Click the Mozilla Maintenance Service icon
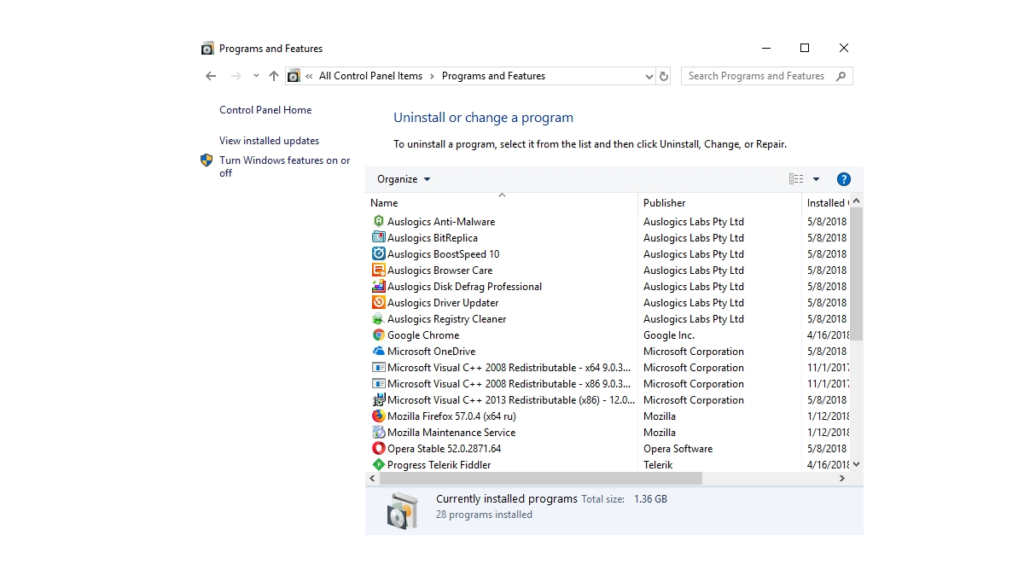The width and height of the screenshot is (1024, 576). 378,432
